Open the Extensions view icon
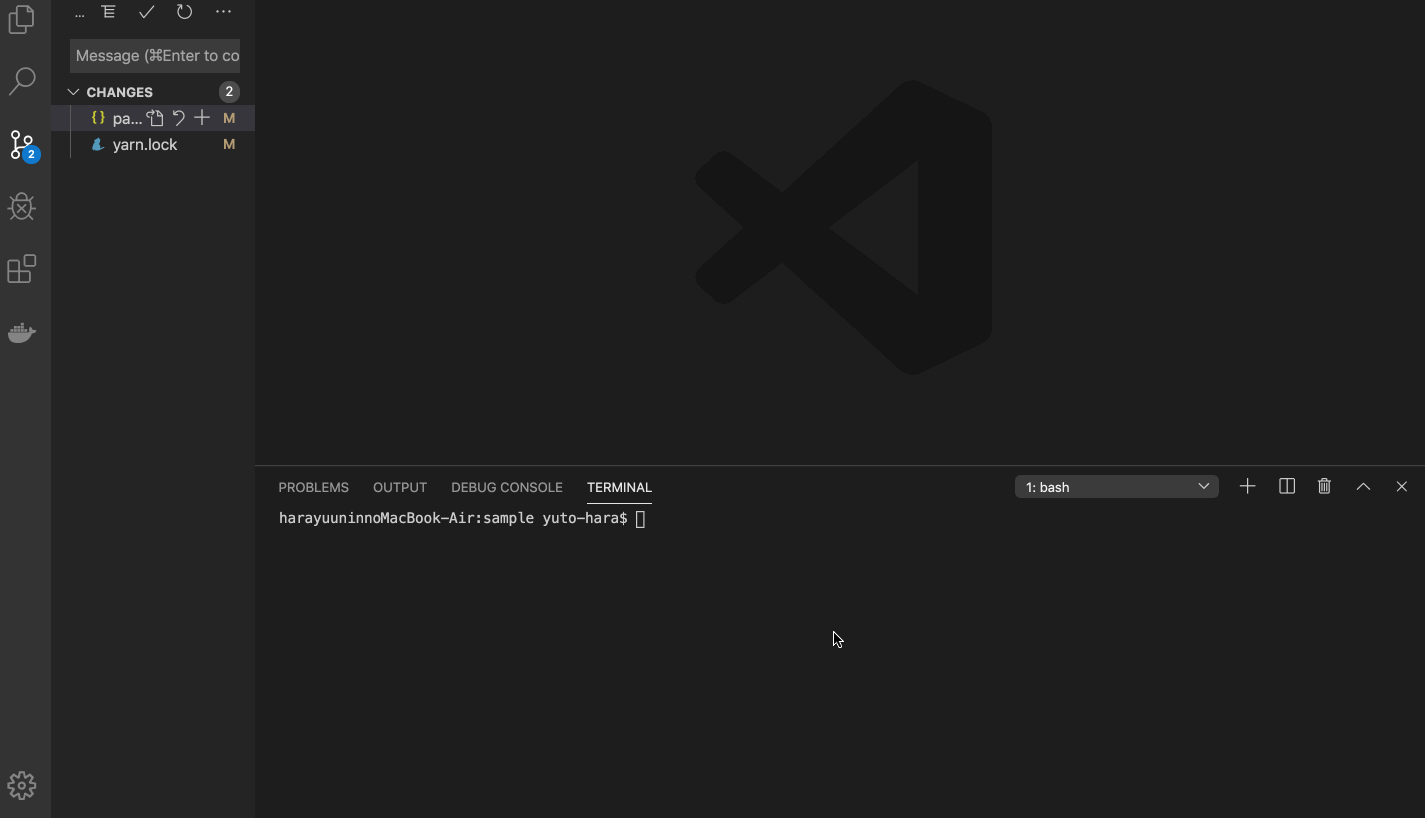Viewport: 1425px width, 818px height. [x=22, y=269]
